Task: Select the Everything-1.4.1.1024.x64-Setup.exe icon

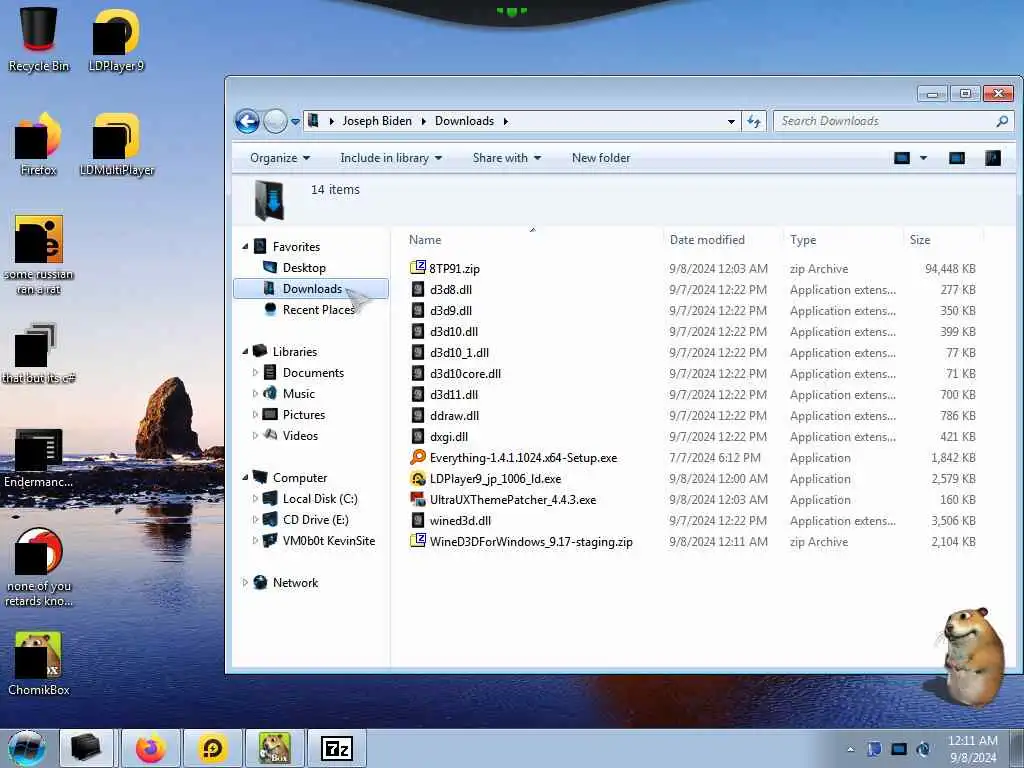Action: (417, 457)
